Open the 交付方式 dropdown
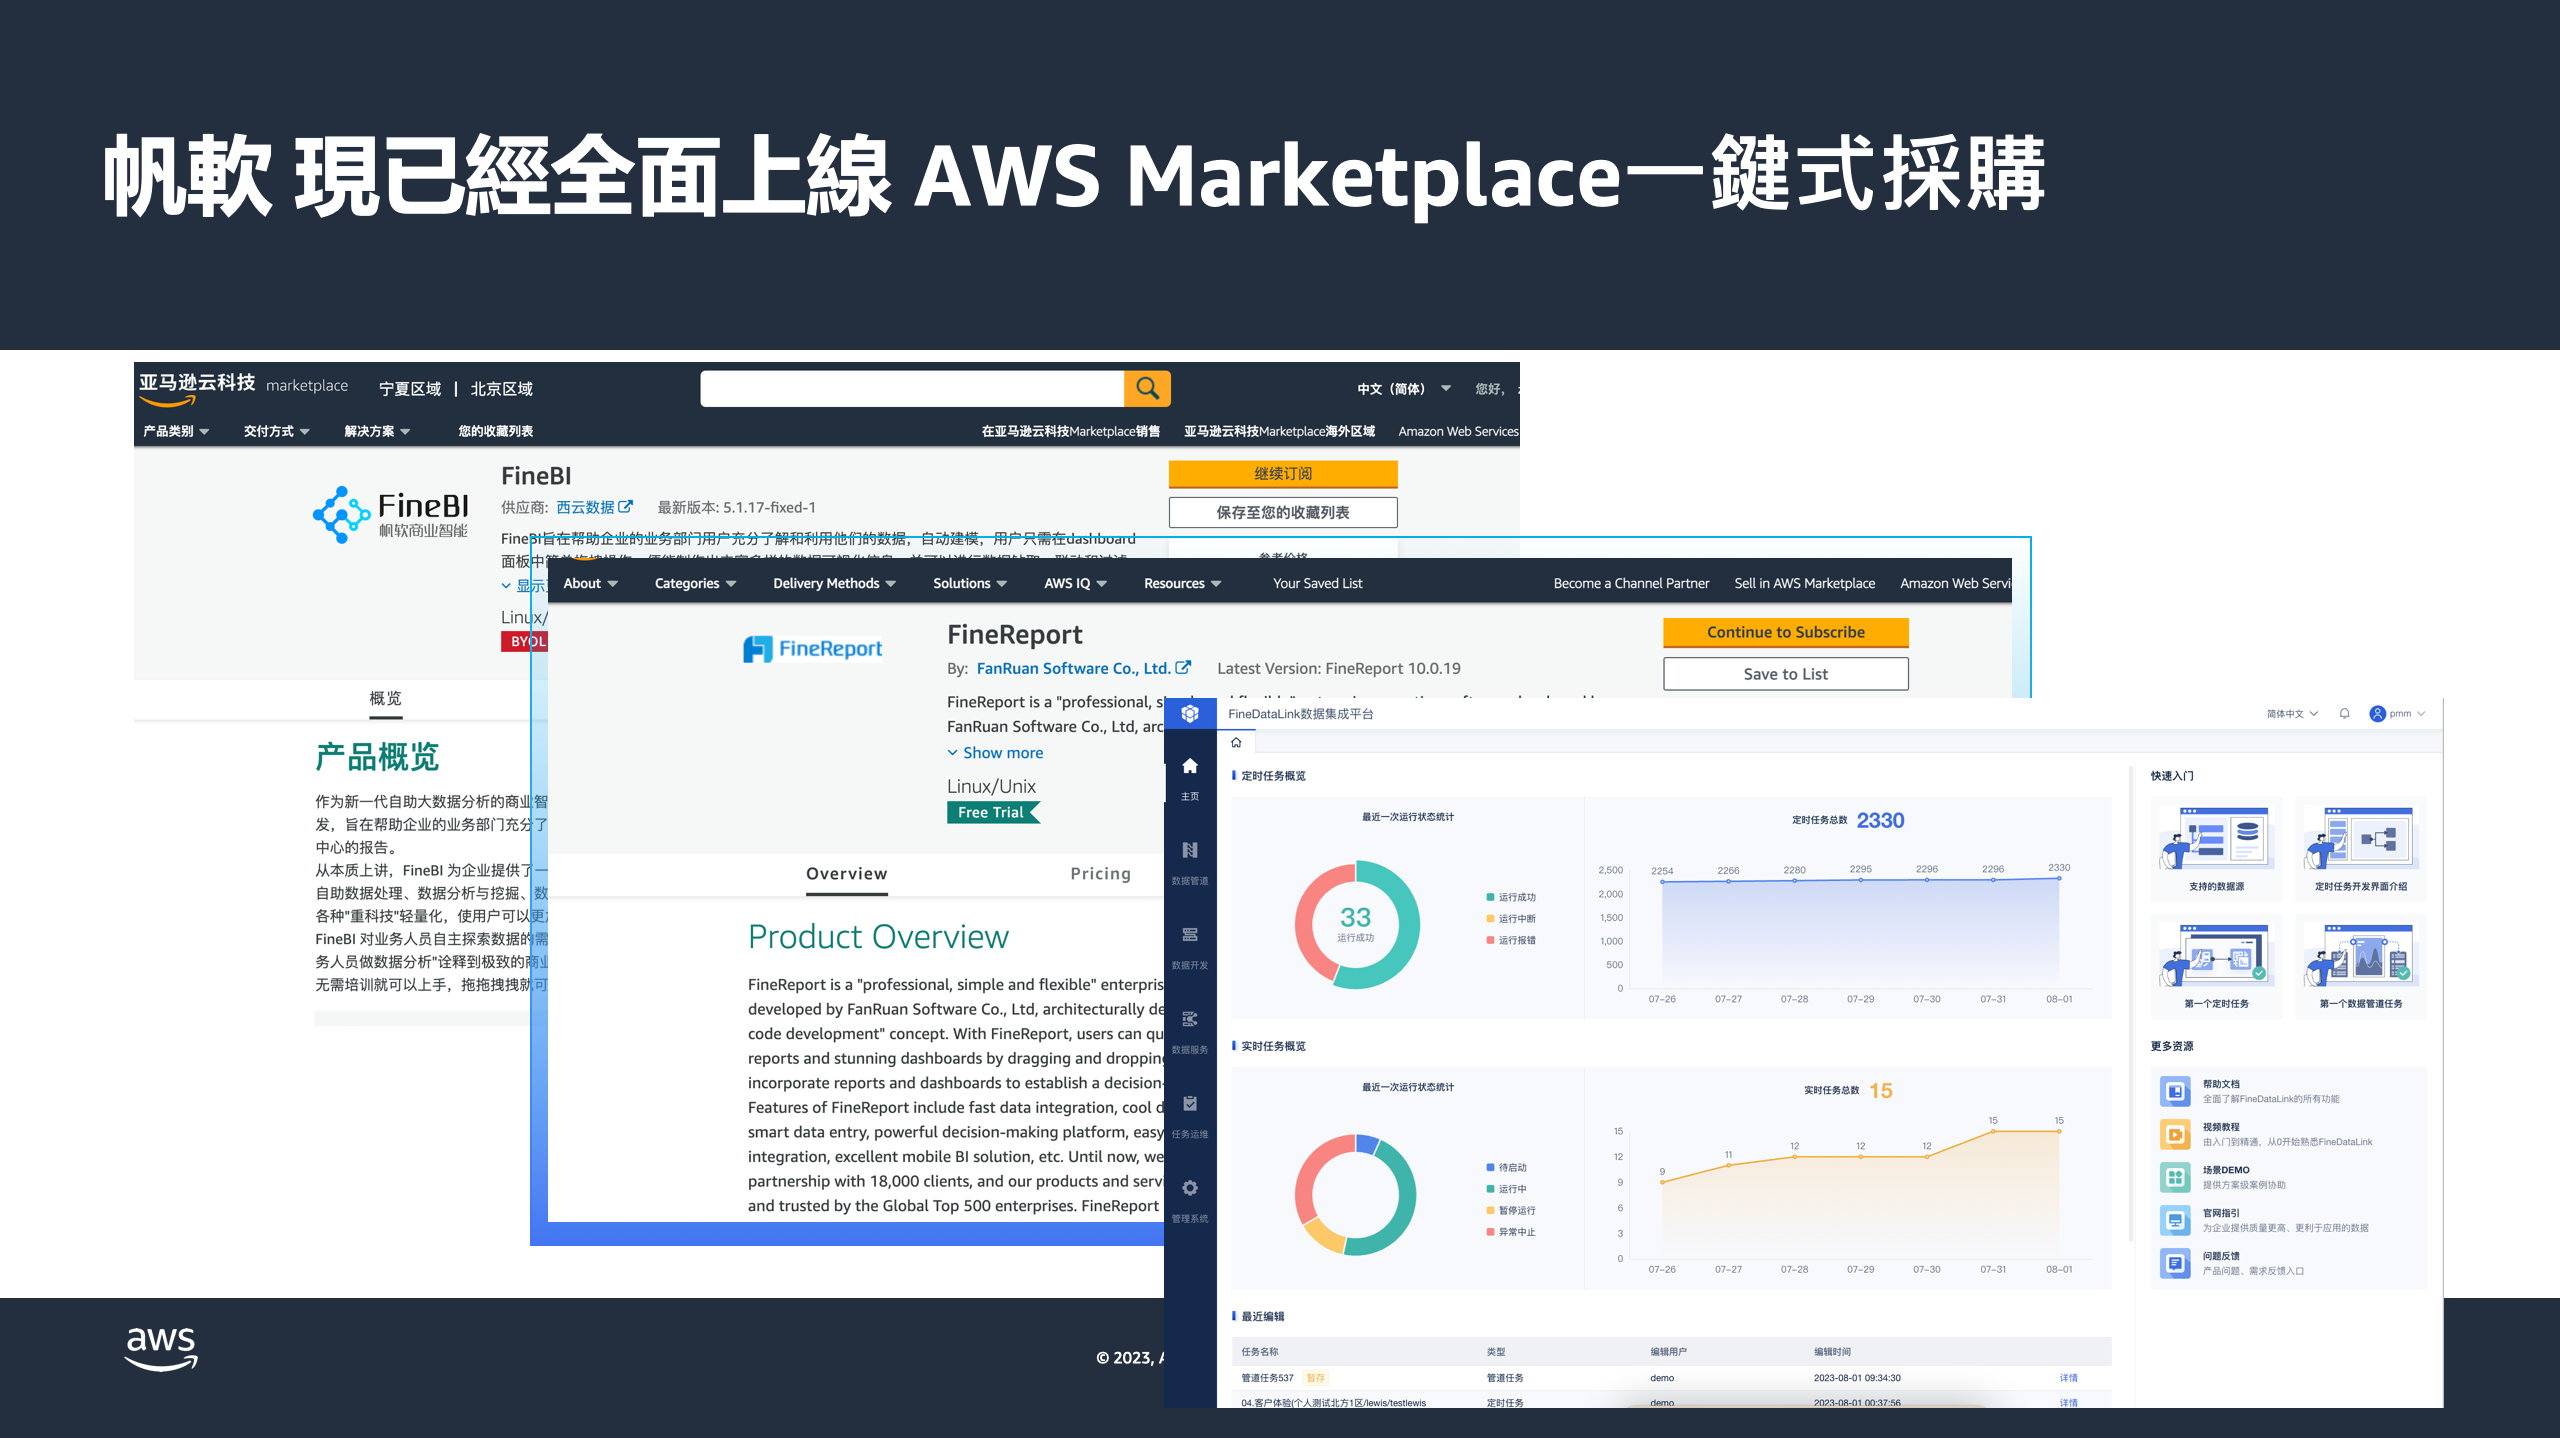Image resolution: width=2560 pixels, height=1438 pixels. coord(277,431)
